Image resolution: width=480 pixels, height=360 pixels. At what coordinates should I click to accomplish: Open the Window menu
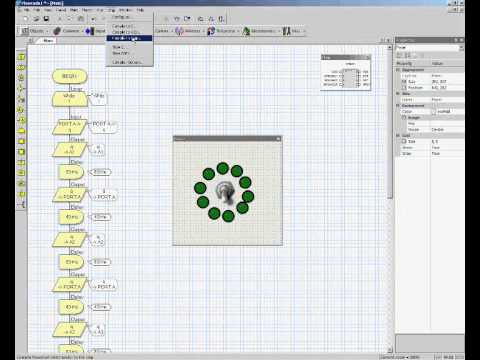pyautogui.click(x=125, y=10)
